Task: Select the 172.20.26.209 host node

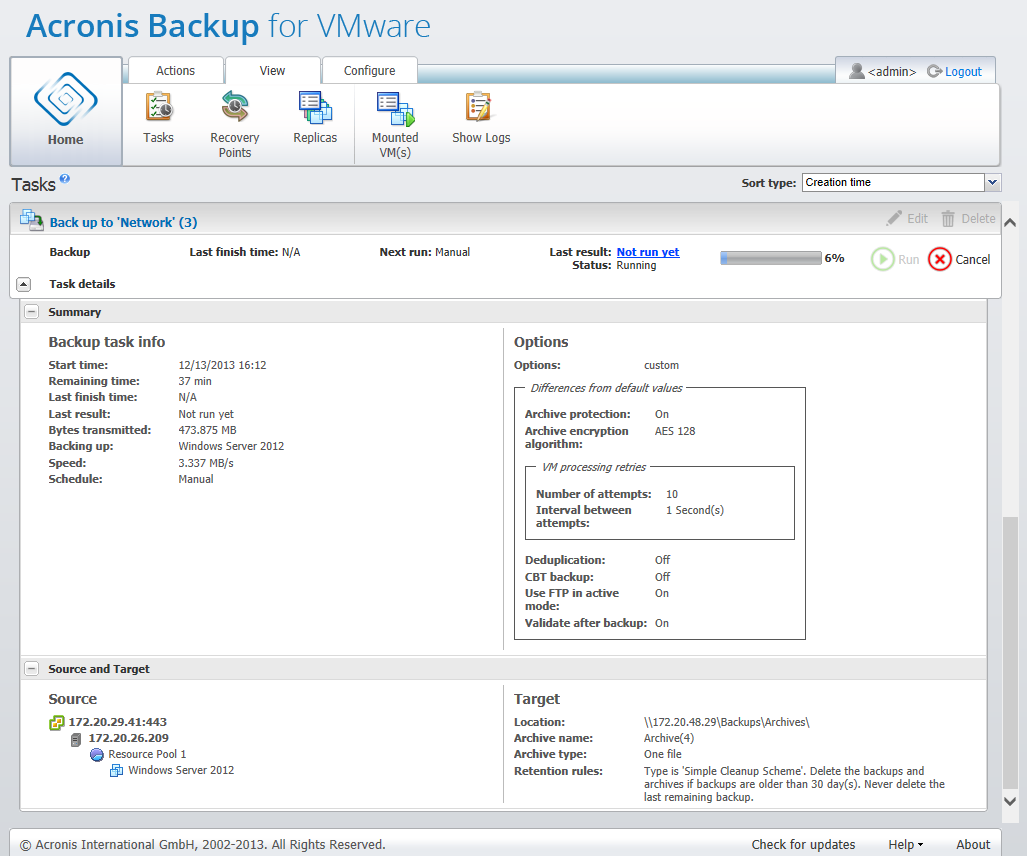Action: (x=128, y=738)
